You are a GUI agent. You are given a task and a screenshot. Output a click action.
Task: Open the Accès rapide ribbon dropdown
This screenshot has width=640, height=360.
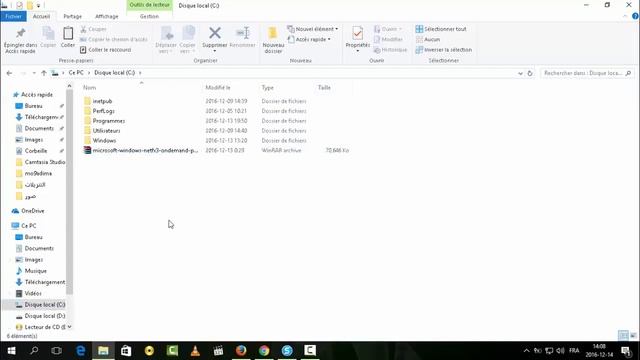309,39
